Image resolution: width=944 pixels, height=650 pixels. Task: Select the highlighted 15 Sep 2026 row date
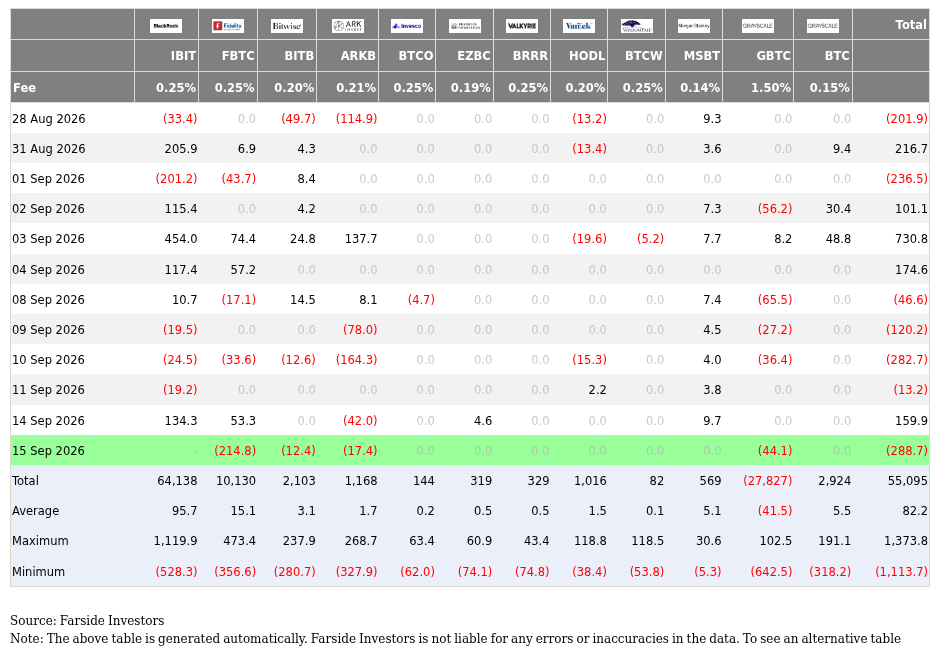48,451
